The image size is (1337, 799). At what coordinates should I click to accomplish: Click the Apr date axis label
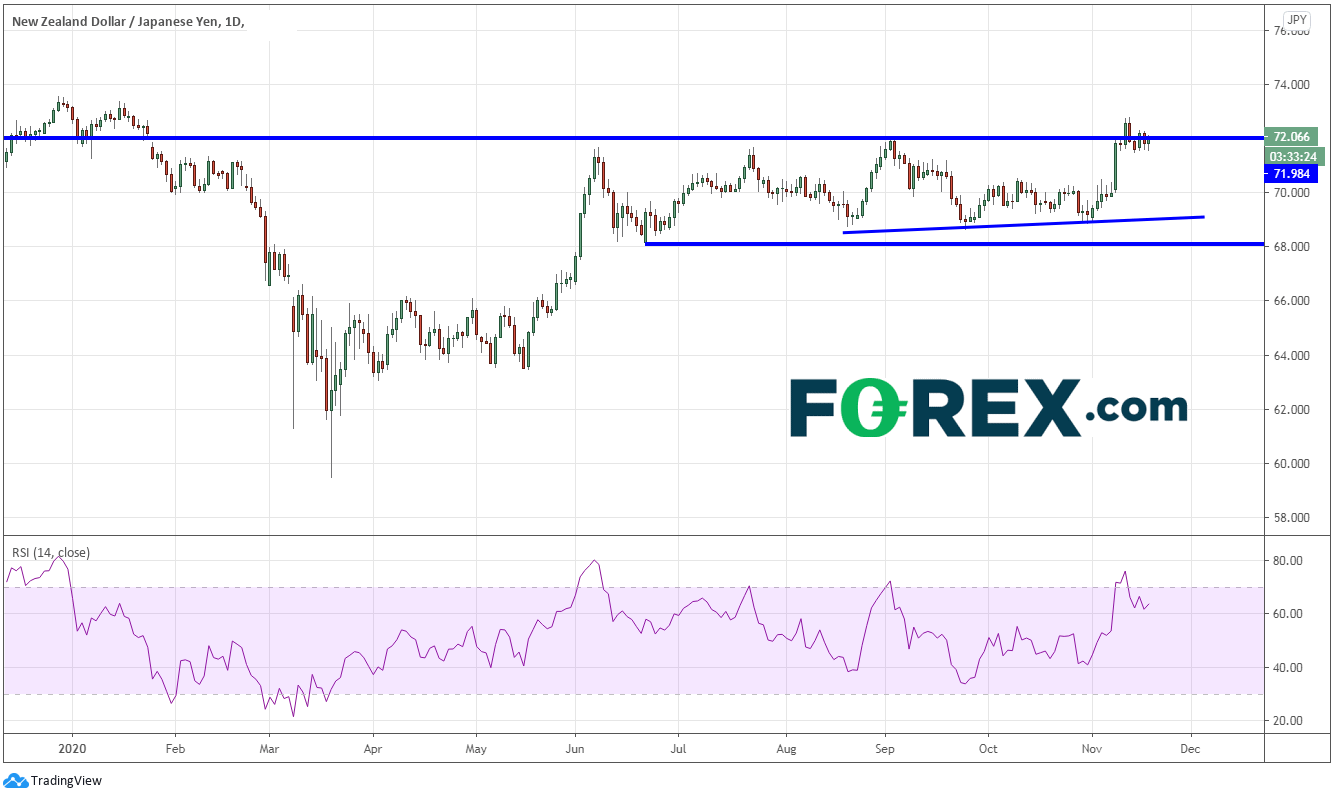coord(372,747)
